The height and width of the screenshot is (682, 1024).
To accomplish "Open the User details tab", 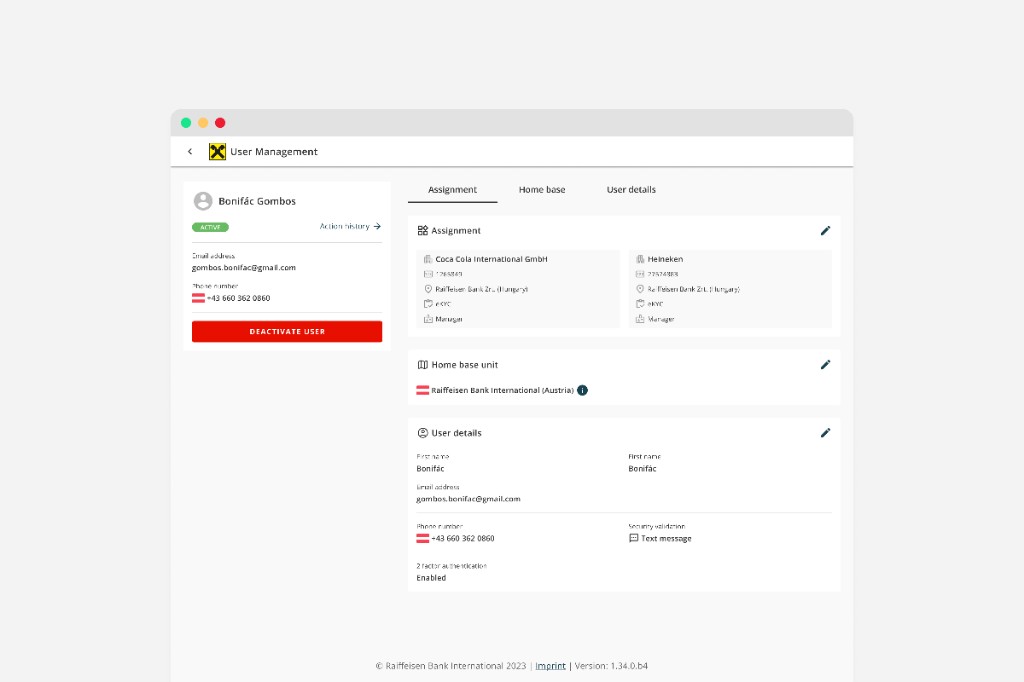I will (x=631, y=189).
